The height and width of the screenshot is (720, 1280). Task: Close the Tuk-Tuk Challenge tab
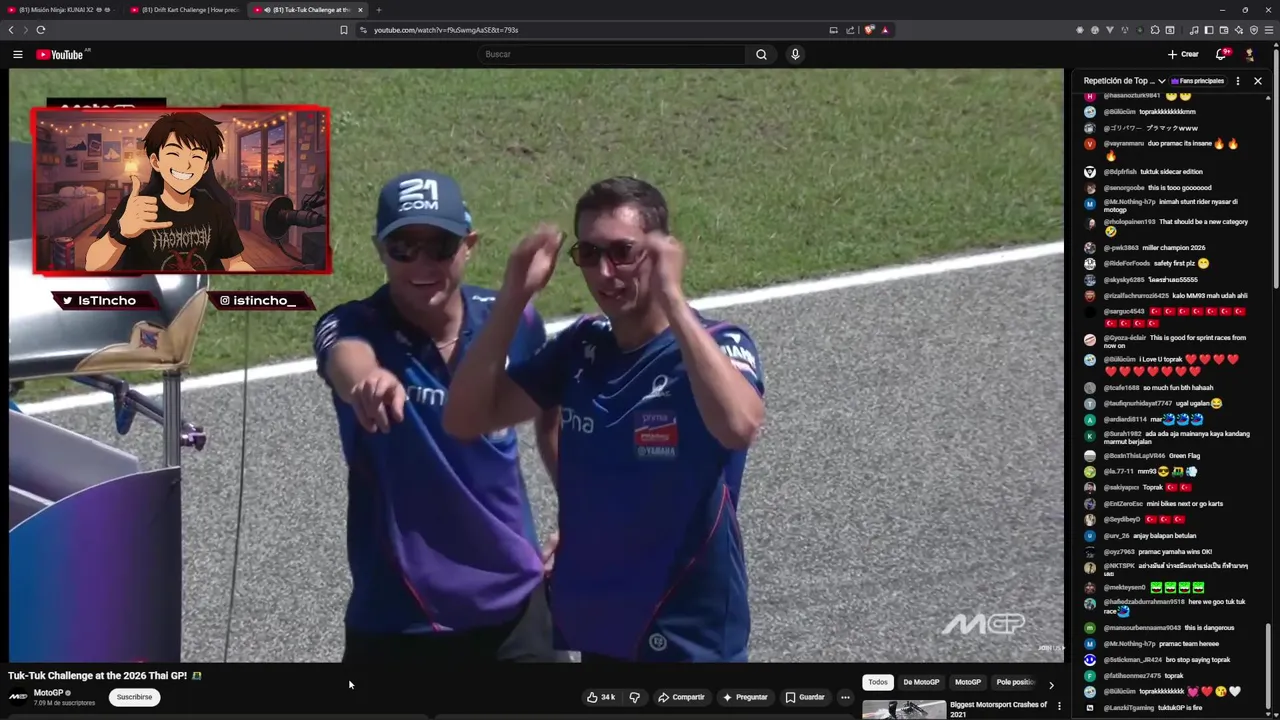[x=360, y=10]
